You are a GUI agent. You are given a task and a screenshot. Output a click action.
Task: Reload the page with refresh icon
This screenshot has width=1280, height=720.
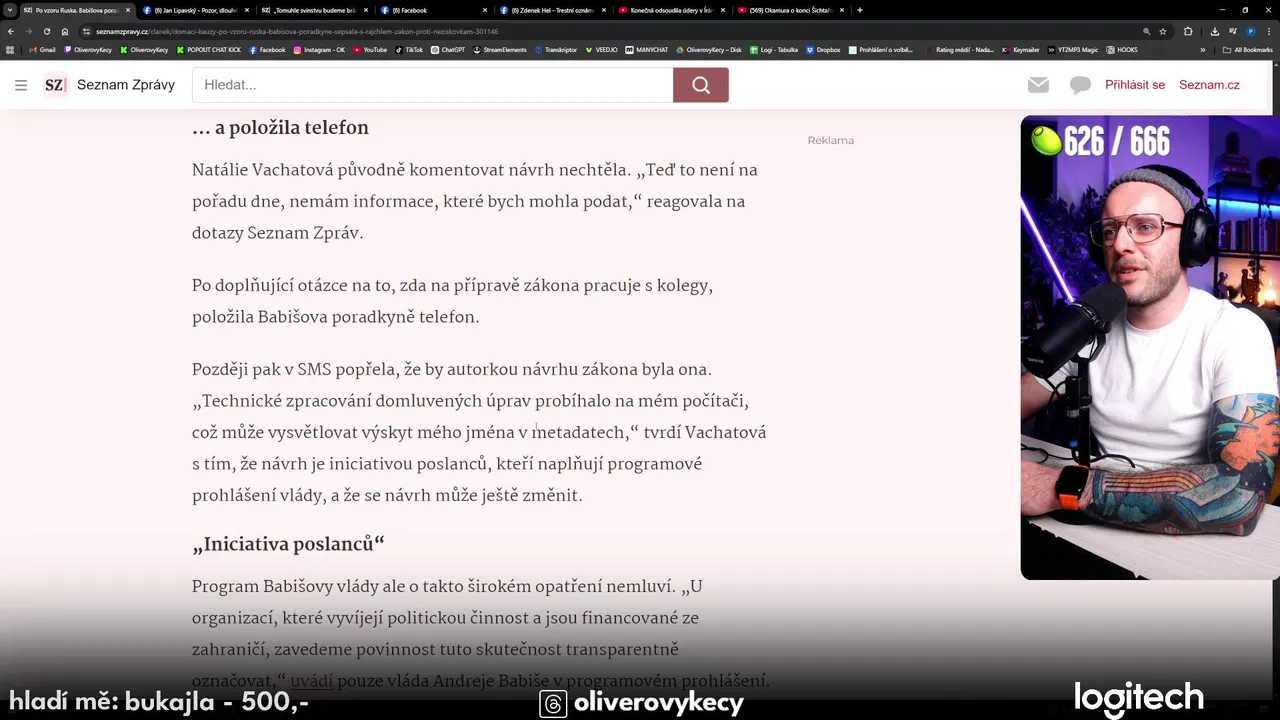point(46,31)
